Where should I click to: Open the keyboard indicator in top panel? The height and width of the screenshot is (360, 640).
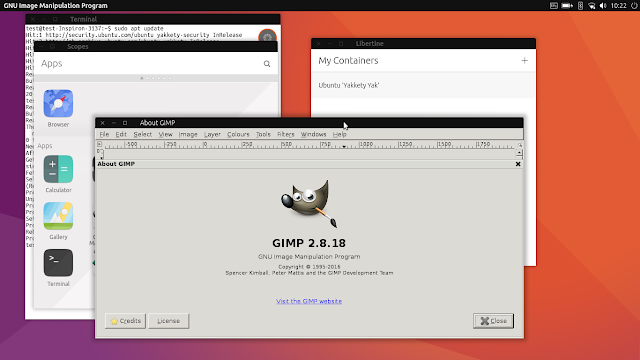point(553,5)
